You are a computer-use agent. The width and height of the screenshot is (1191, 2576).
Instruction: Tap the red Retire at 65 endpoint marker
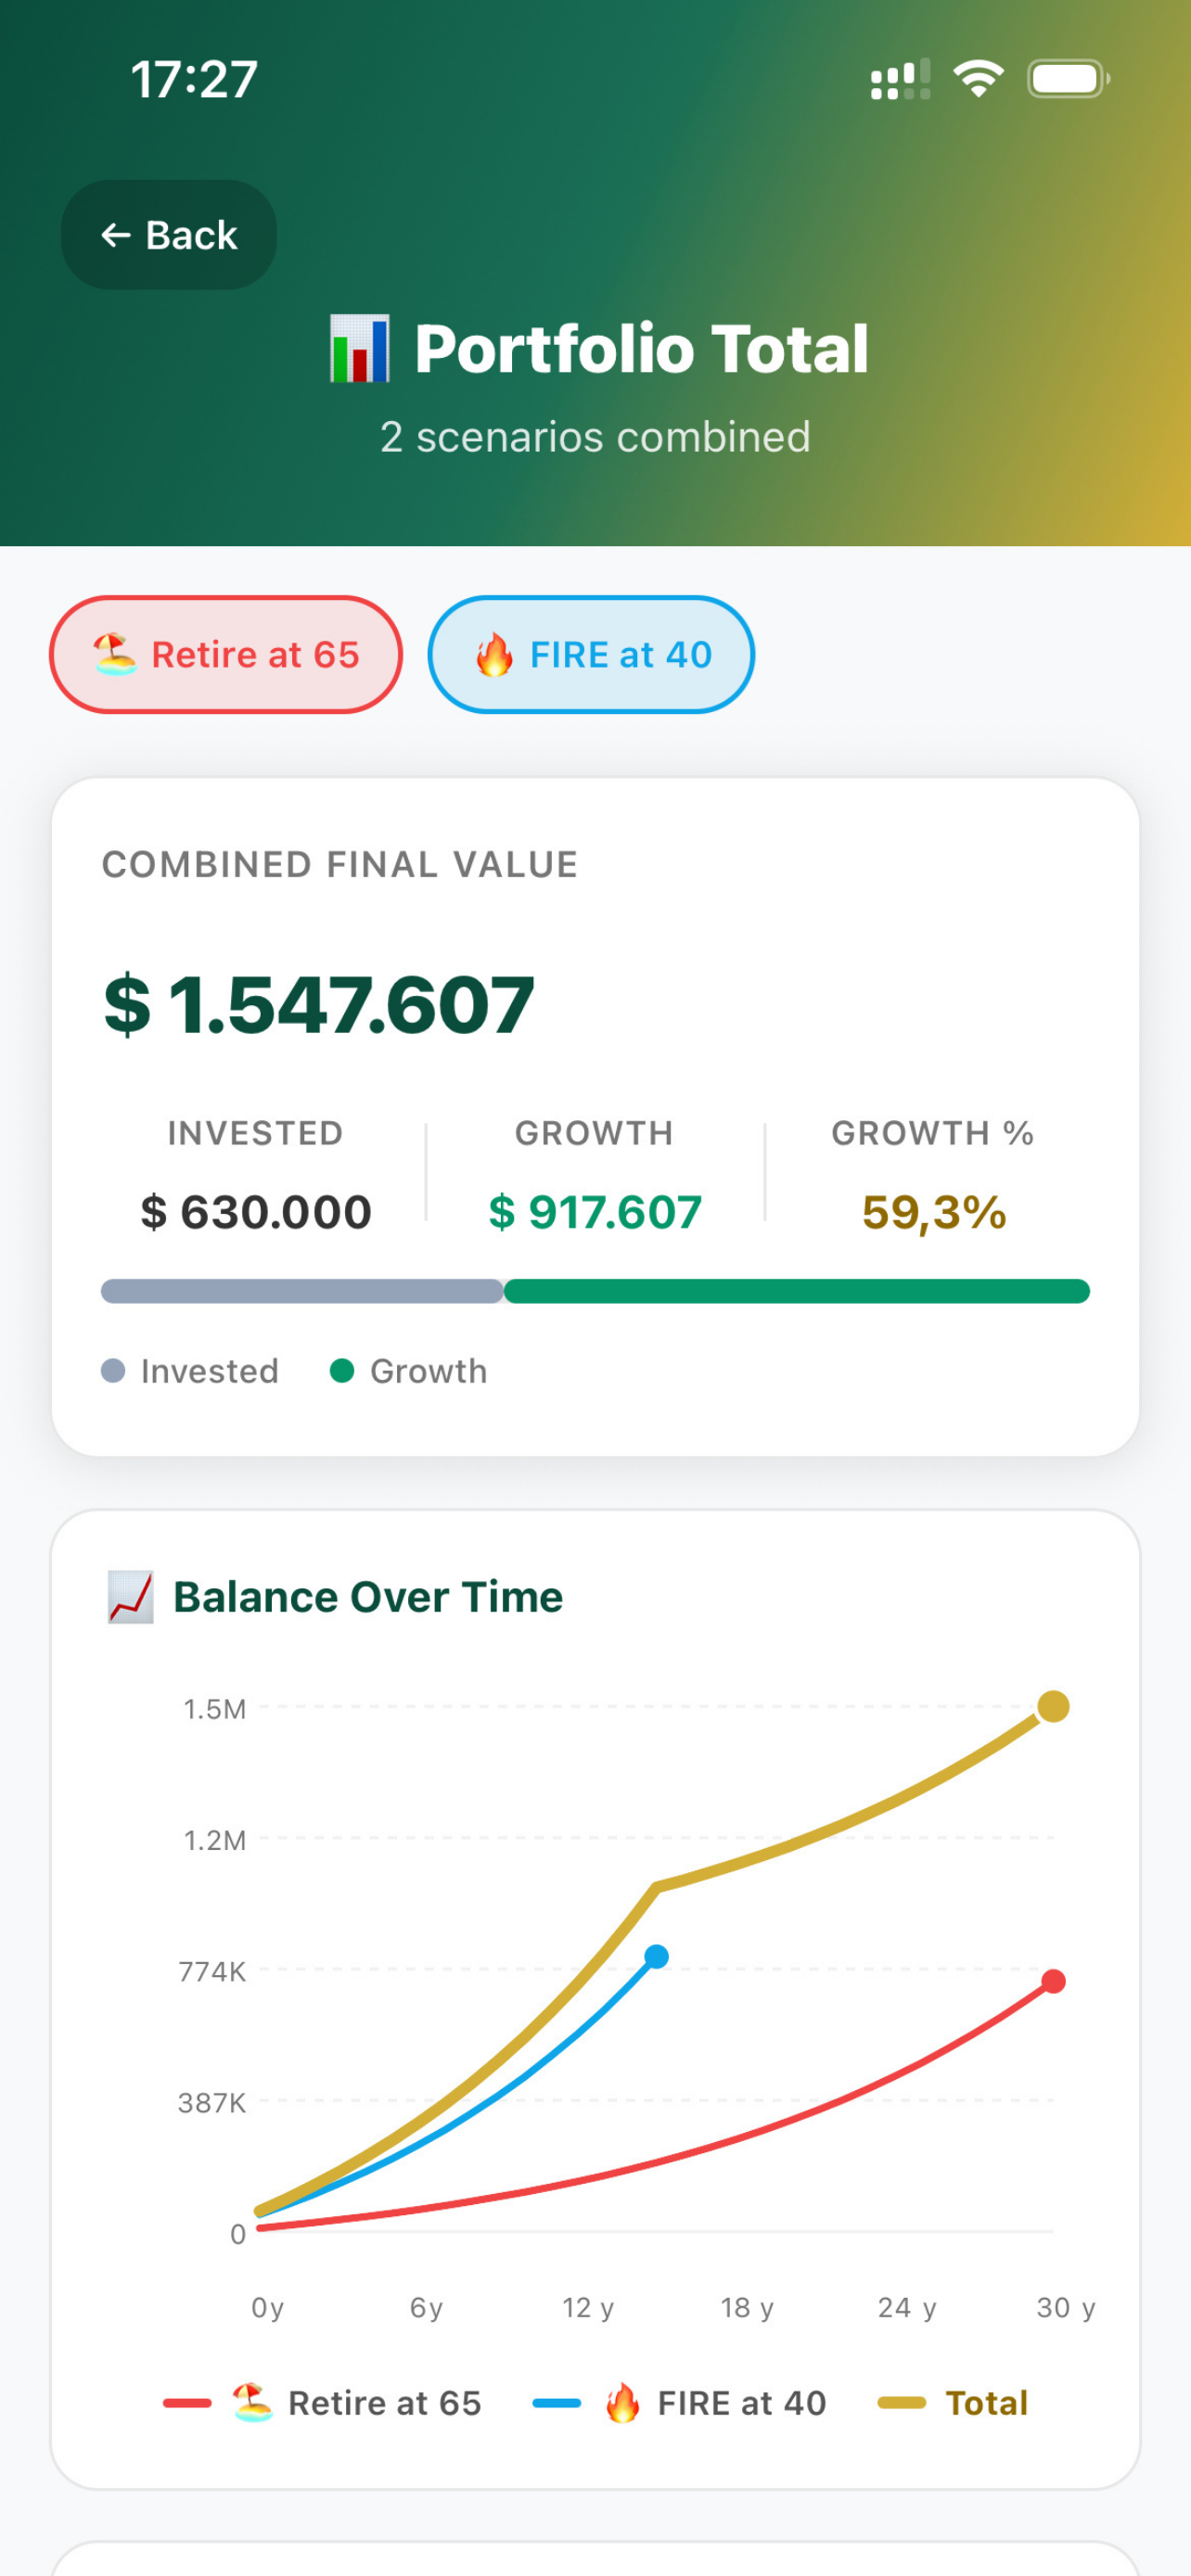(1053, 1981)
